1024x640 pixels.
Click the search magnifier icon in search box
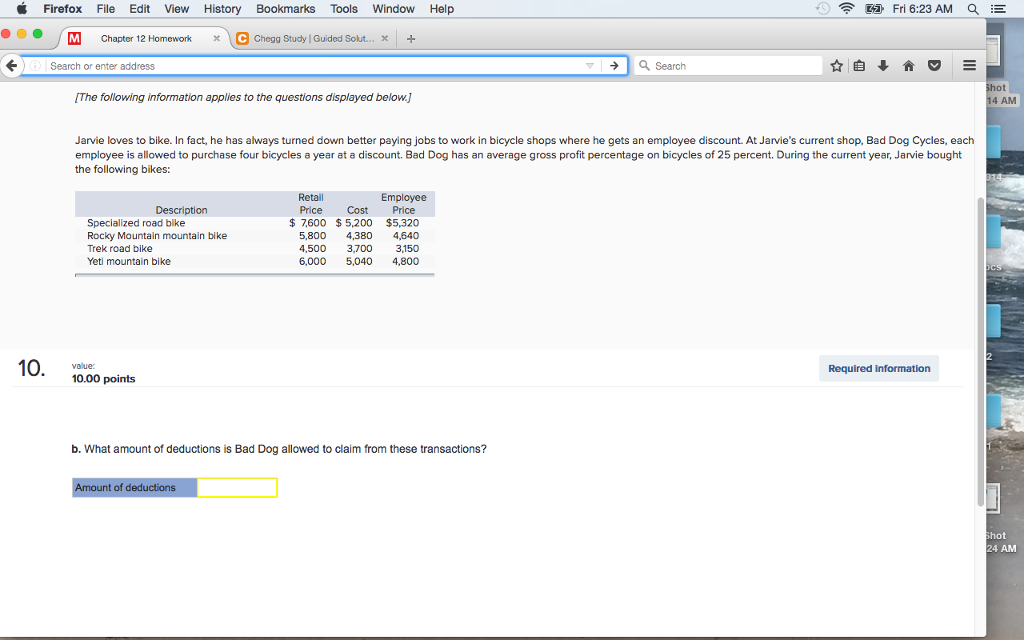coord(645,65)
